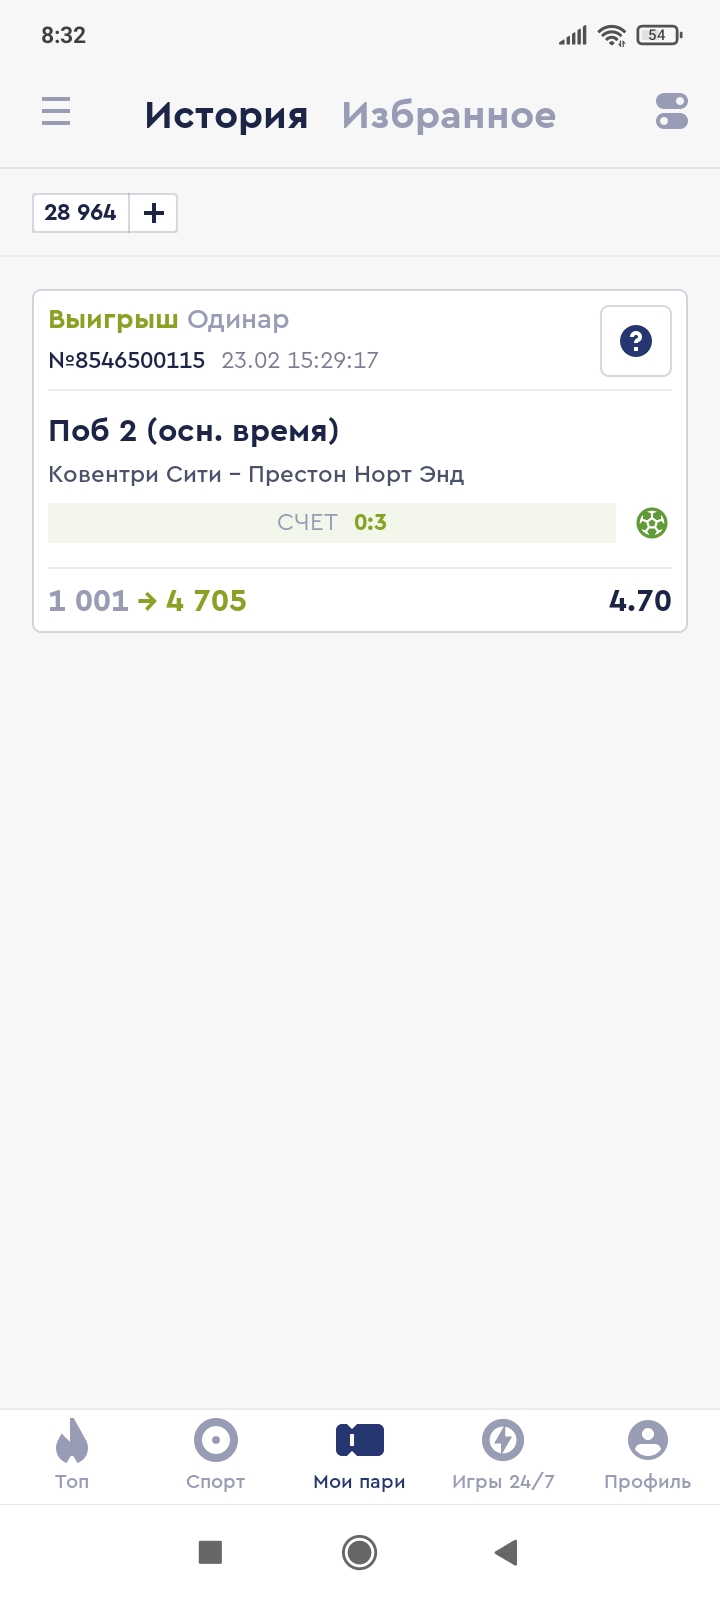Tap the bet number №8546500115

coord(127,360)
